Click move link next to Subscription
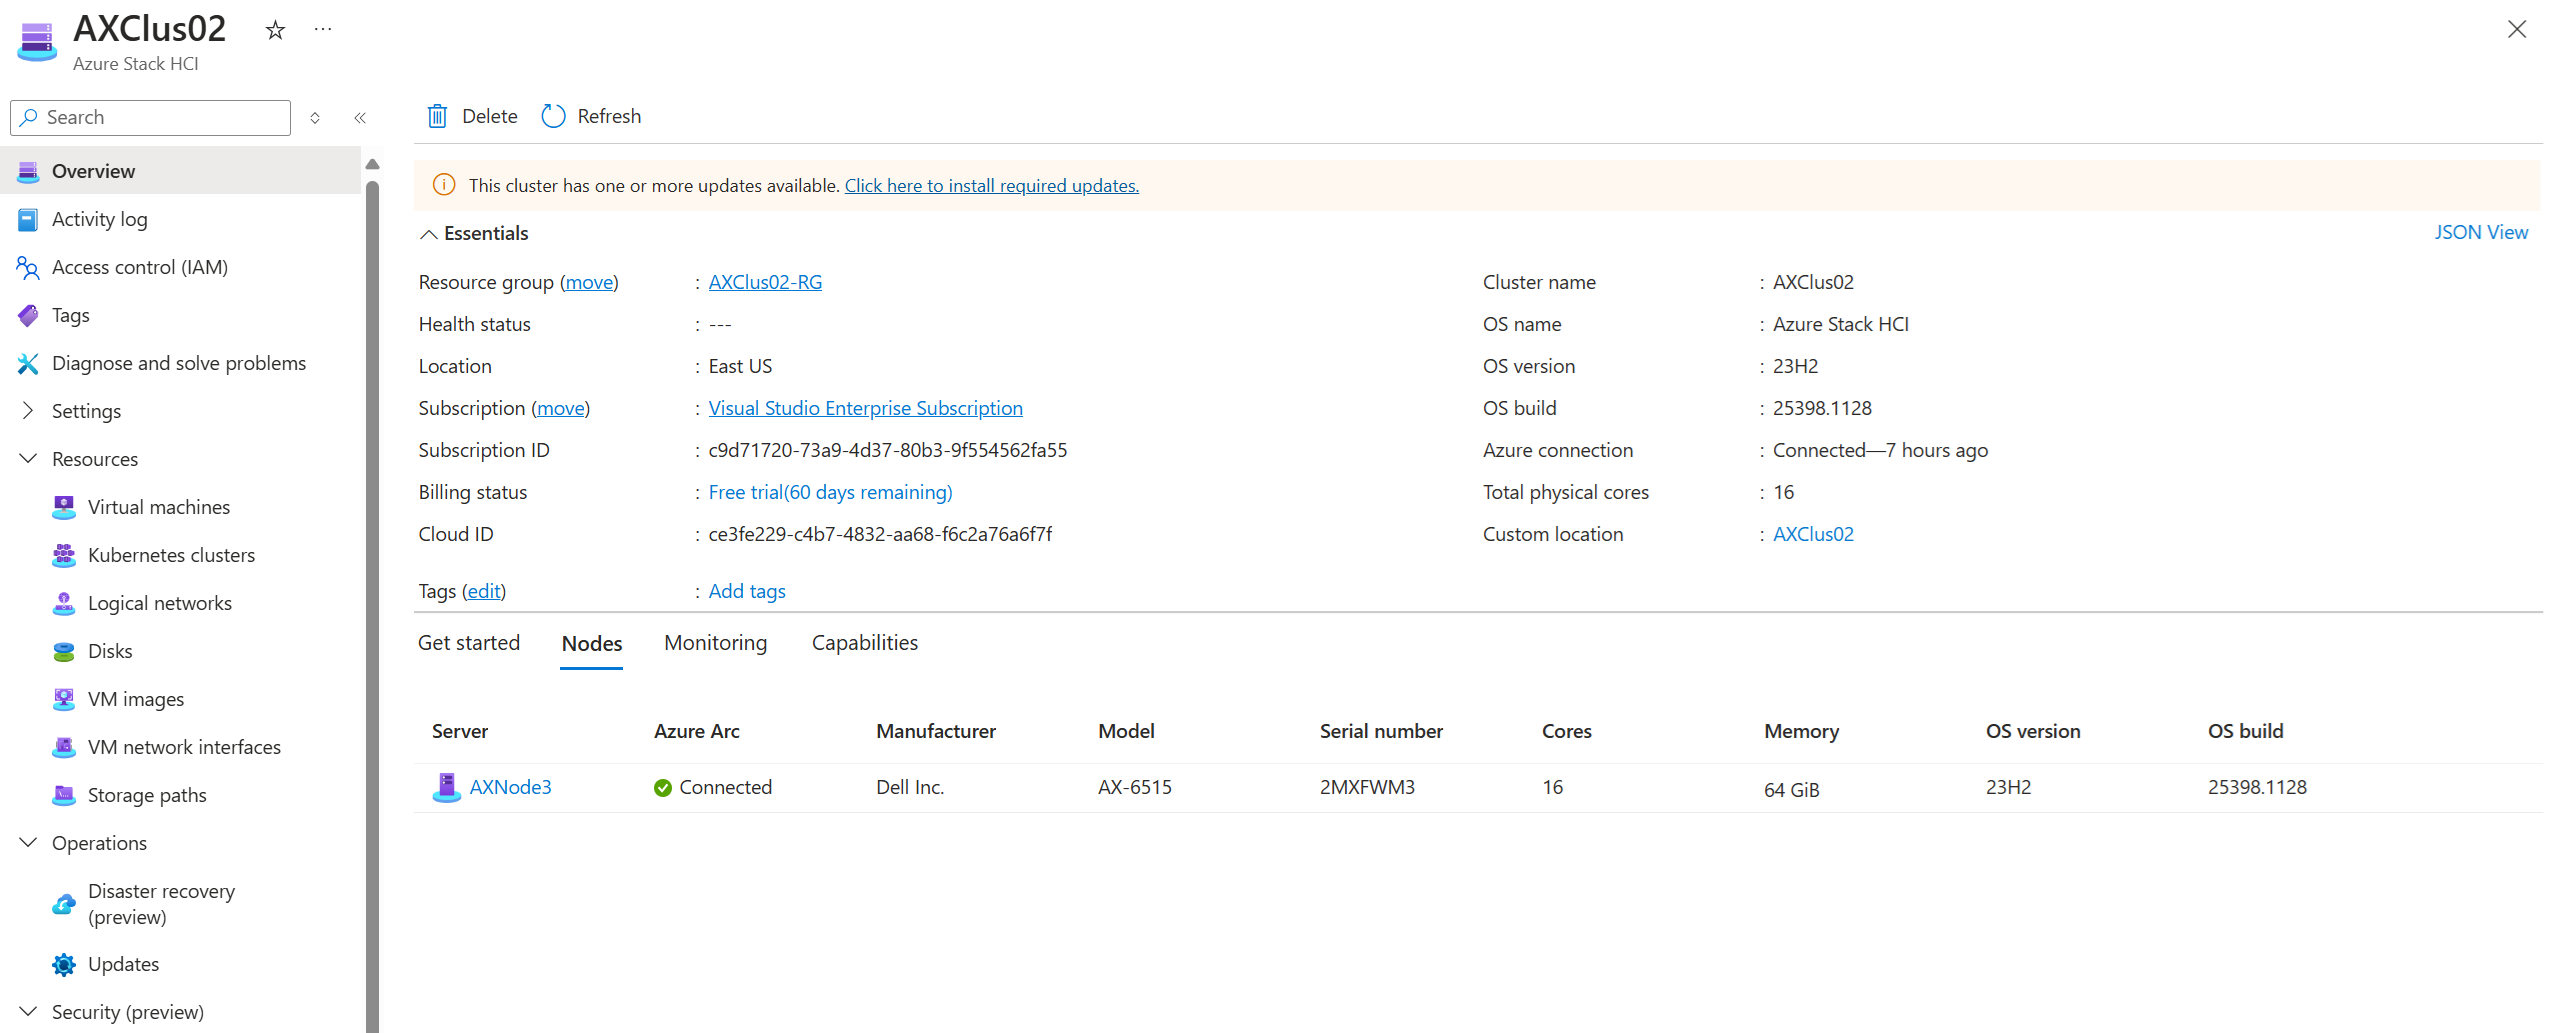The image size is (2561, 1033). click(x=561, y=408)
